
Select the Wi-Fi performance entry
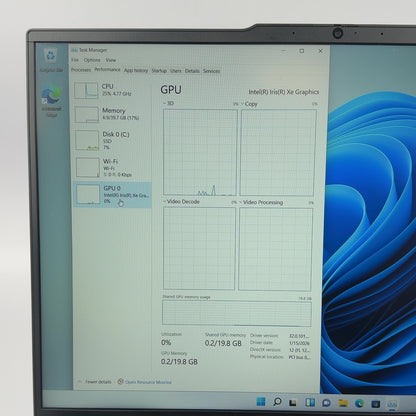click(x=112, y=168)
